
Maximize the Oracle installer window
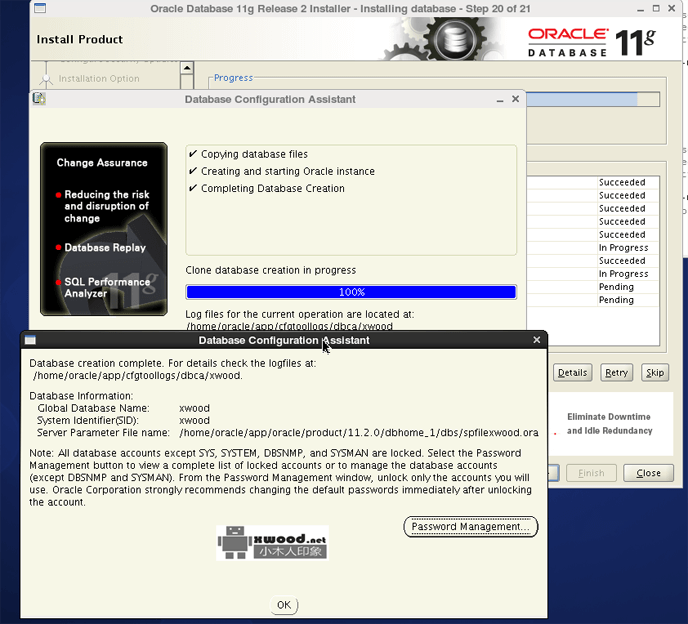coord(657,9)
